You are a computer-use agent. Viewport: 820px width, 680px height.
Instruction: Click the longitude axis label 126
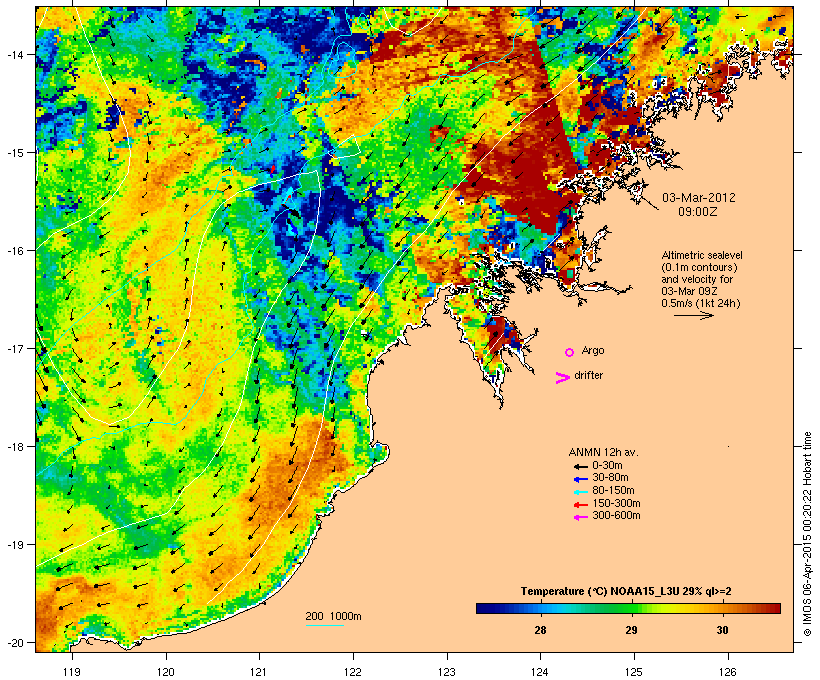(728, 672)
